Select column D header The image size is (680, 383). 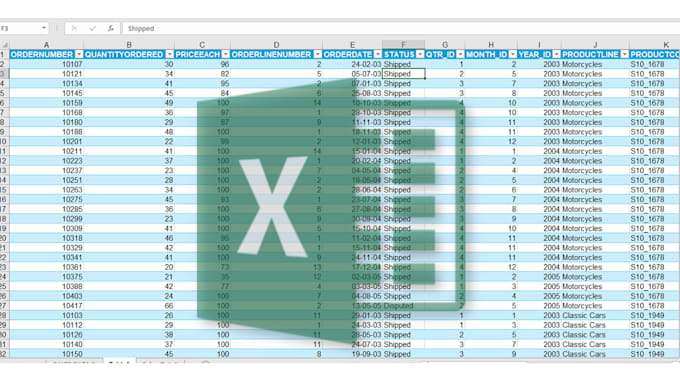tap(276, 45)
